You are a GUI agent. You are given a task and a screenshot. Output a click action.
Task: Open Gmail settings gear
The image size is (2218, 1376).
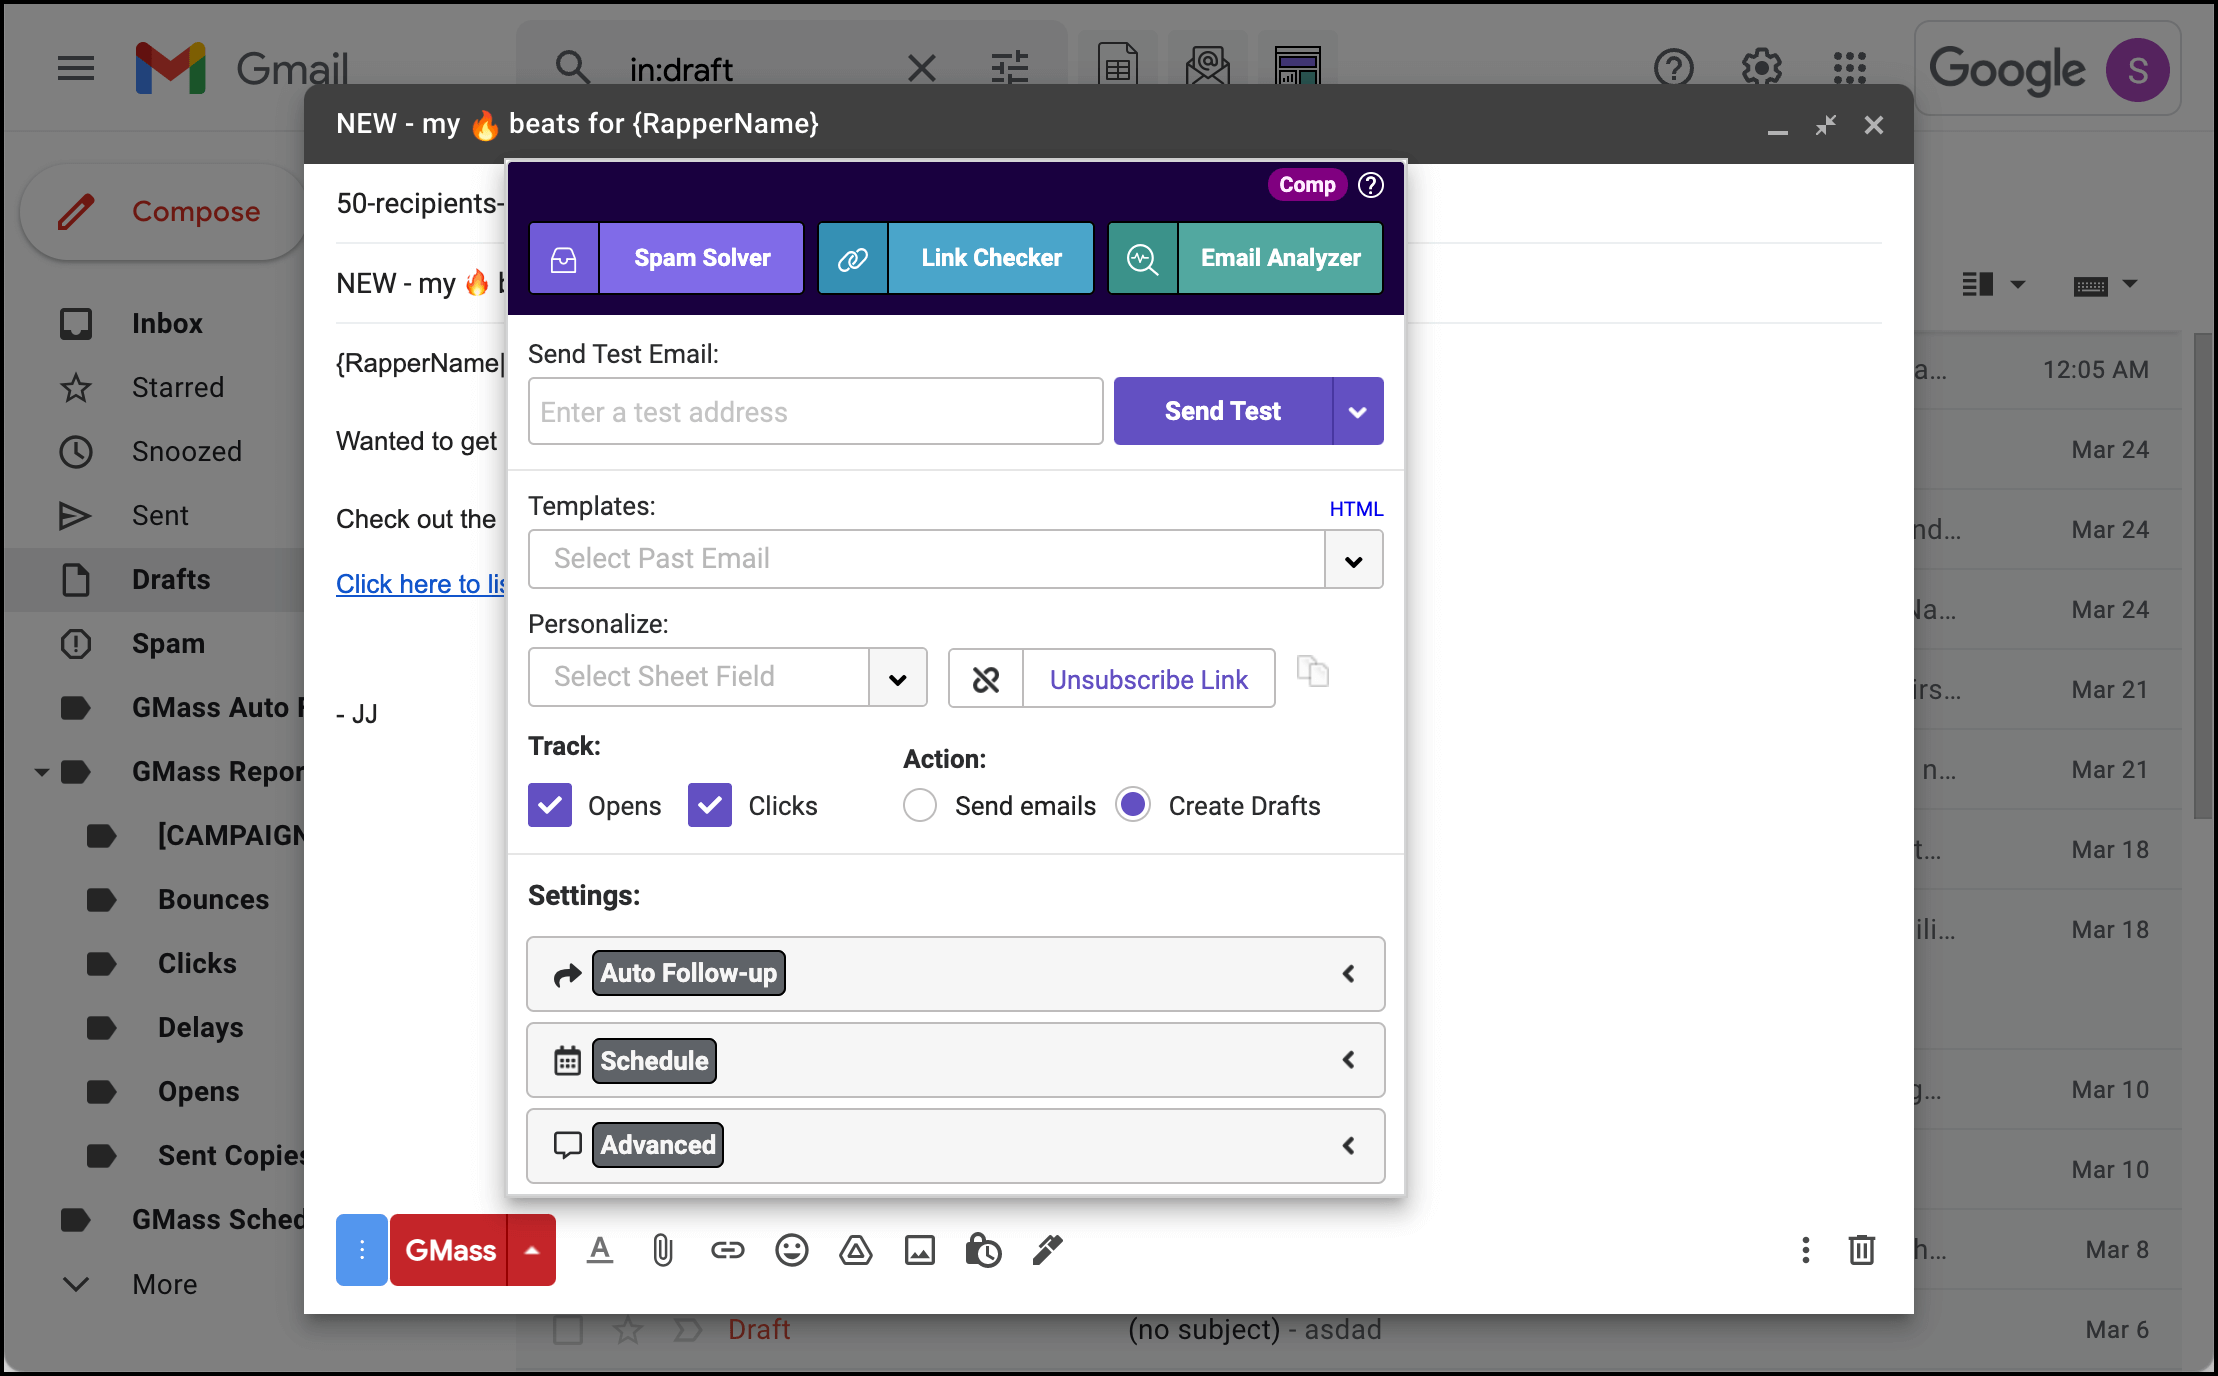click(x=1762, y=68)
